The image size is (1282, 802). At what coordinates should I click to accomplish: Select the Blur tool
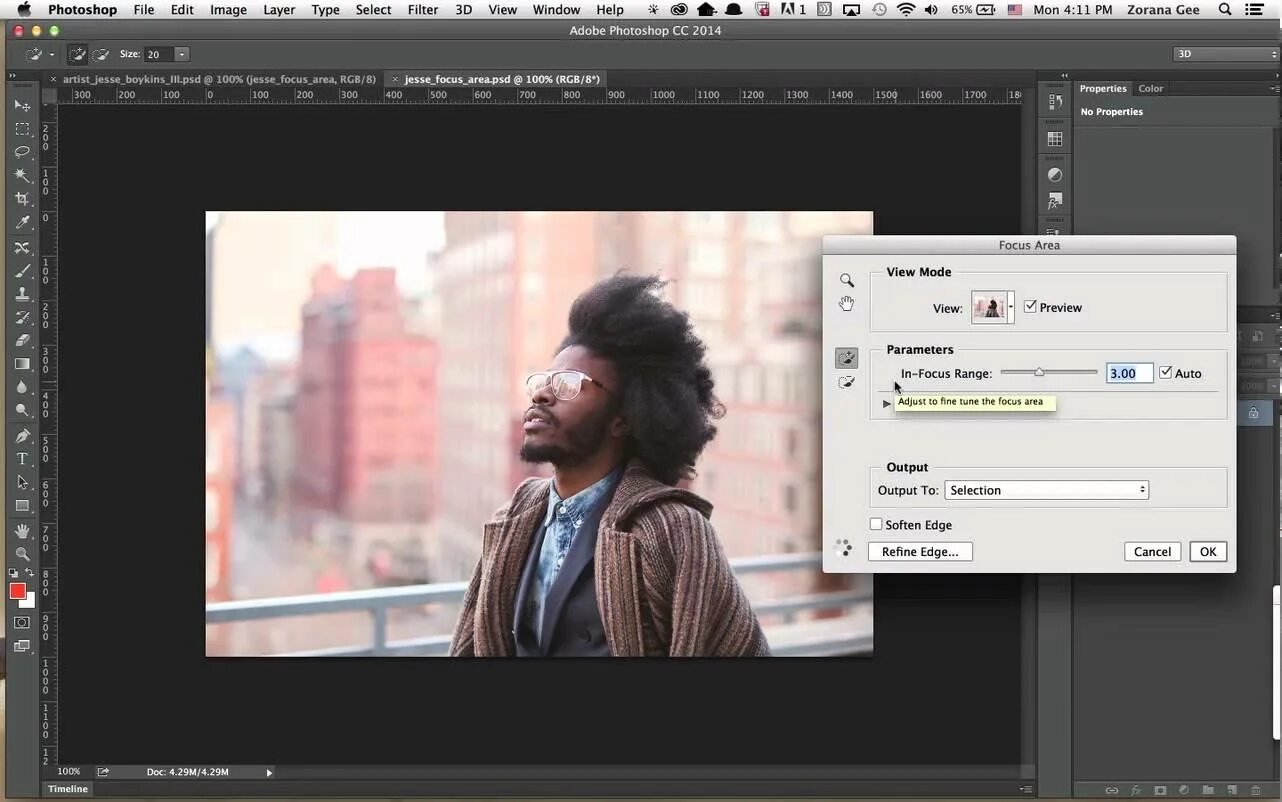coord(22,387)
